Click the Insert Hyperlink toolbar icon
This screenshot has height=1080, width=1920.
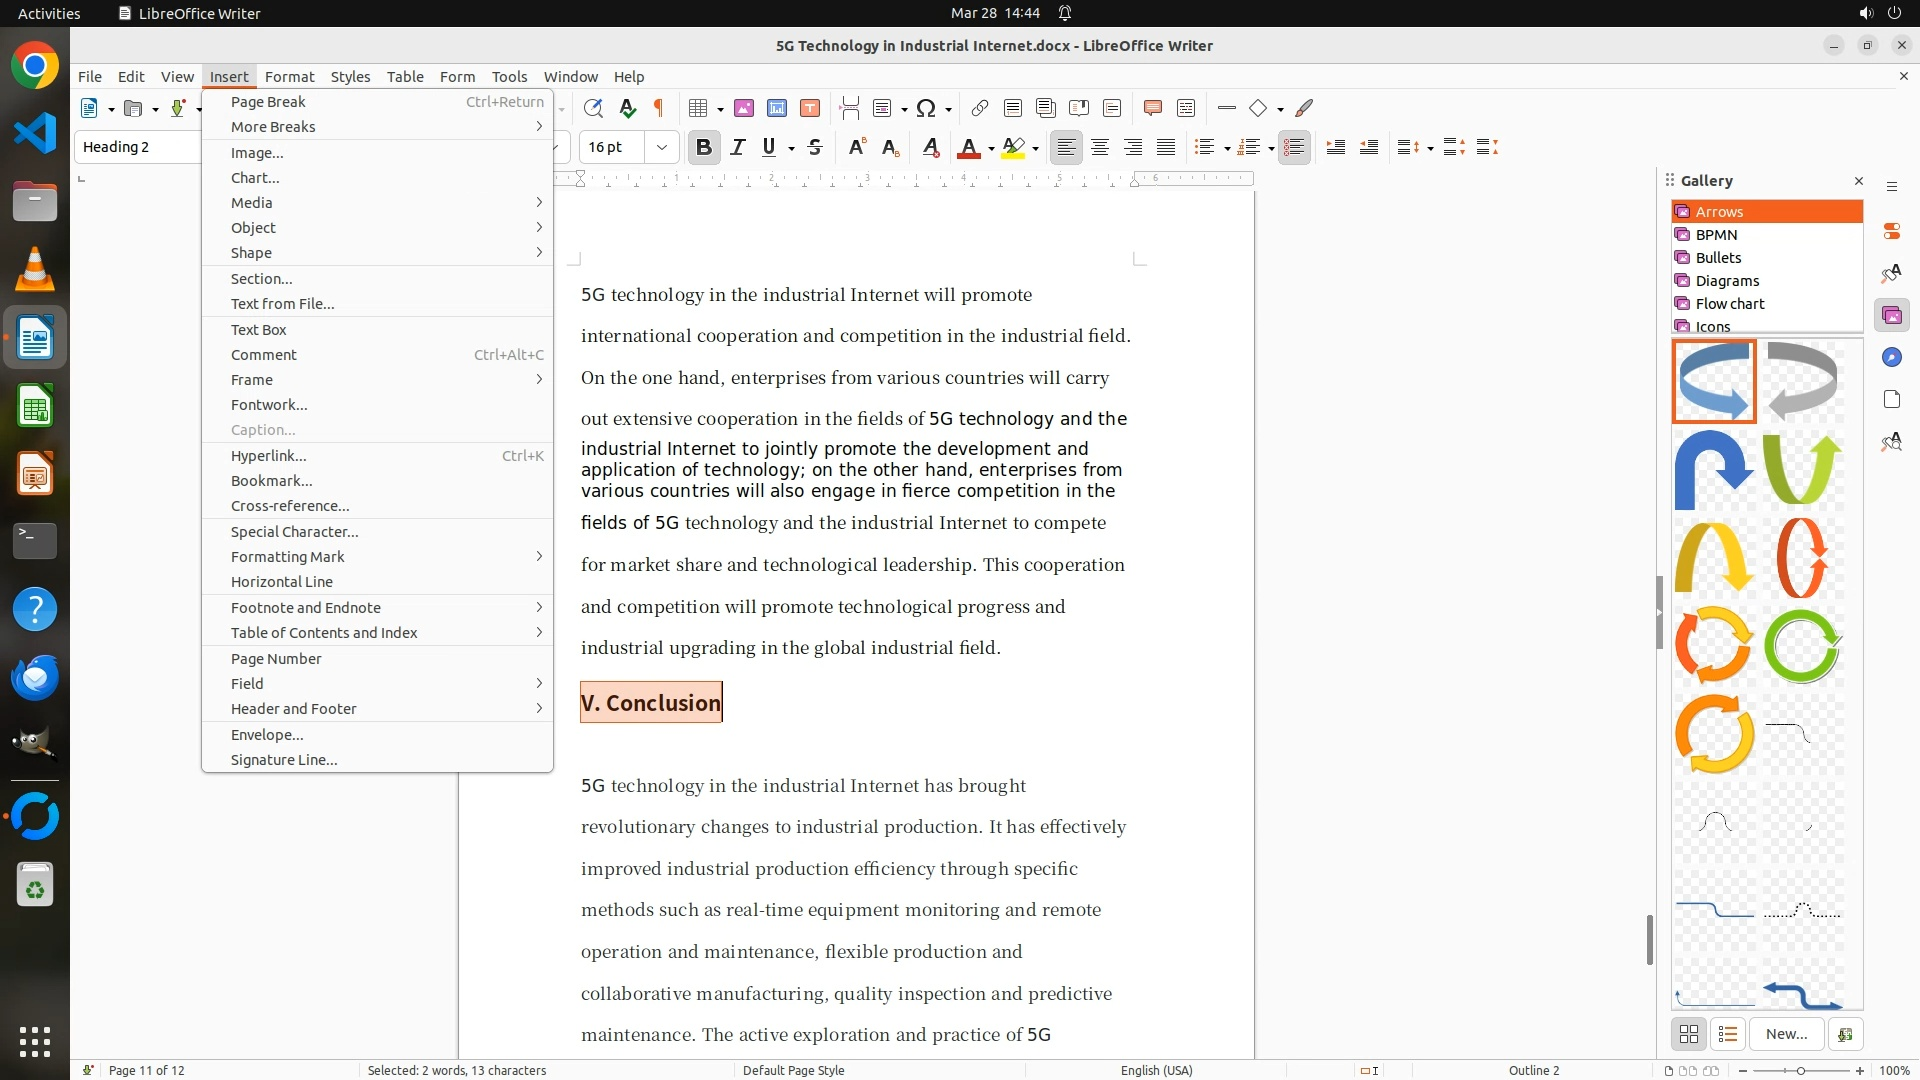pyautogui.click(x=980, y=108)
